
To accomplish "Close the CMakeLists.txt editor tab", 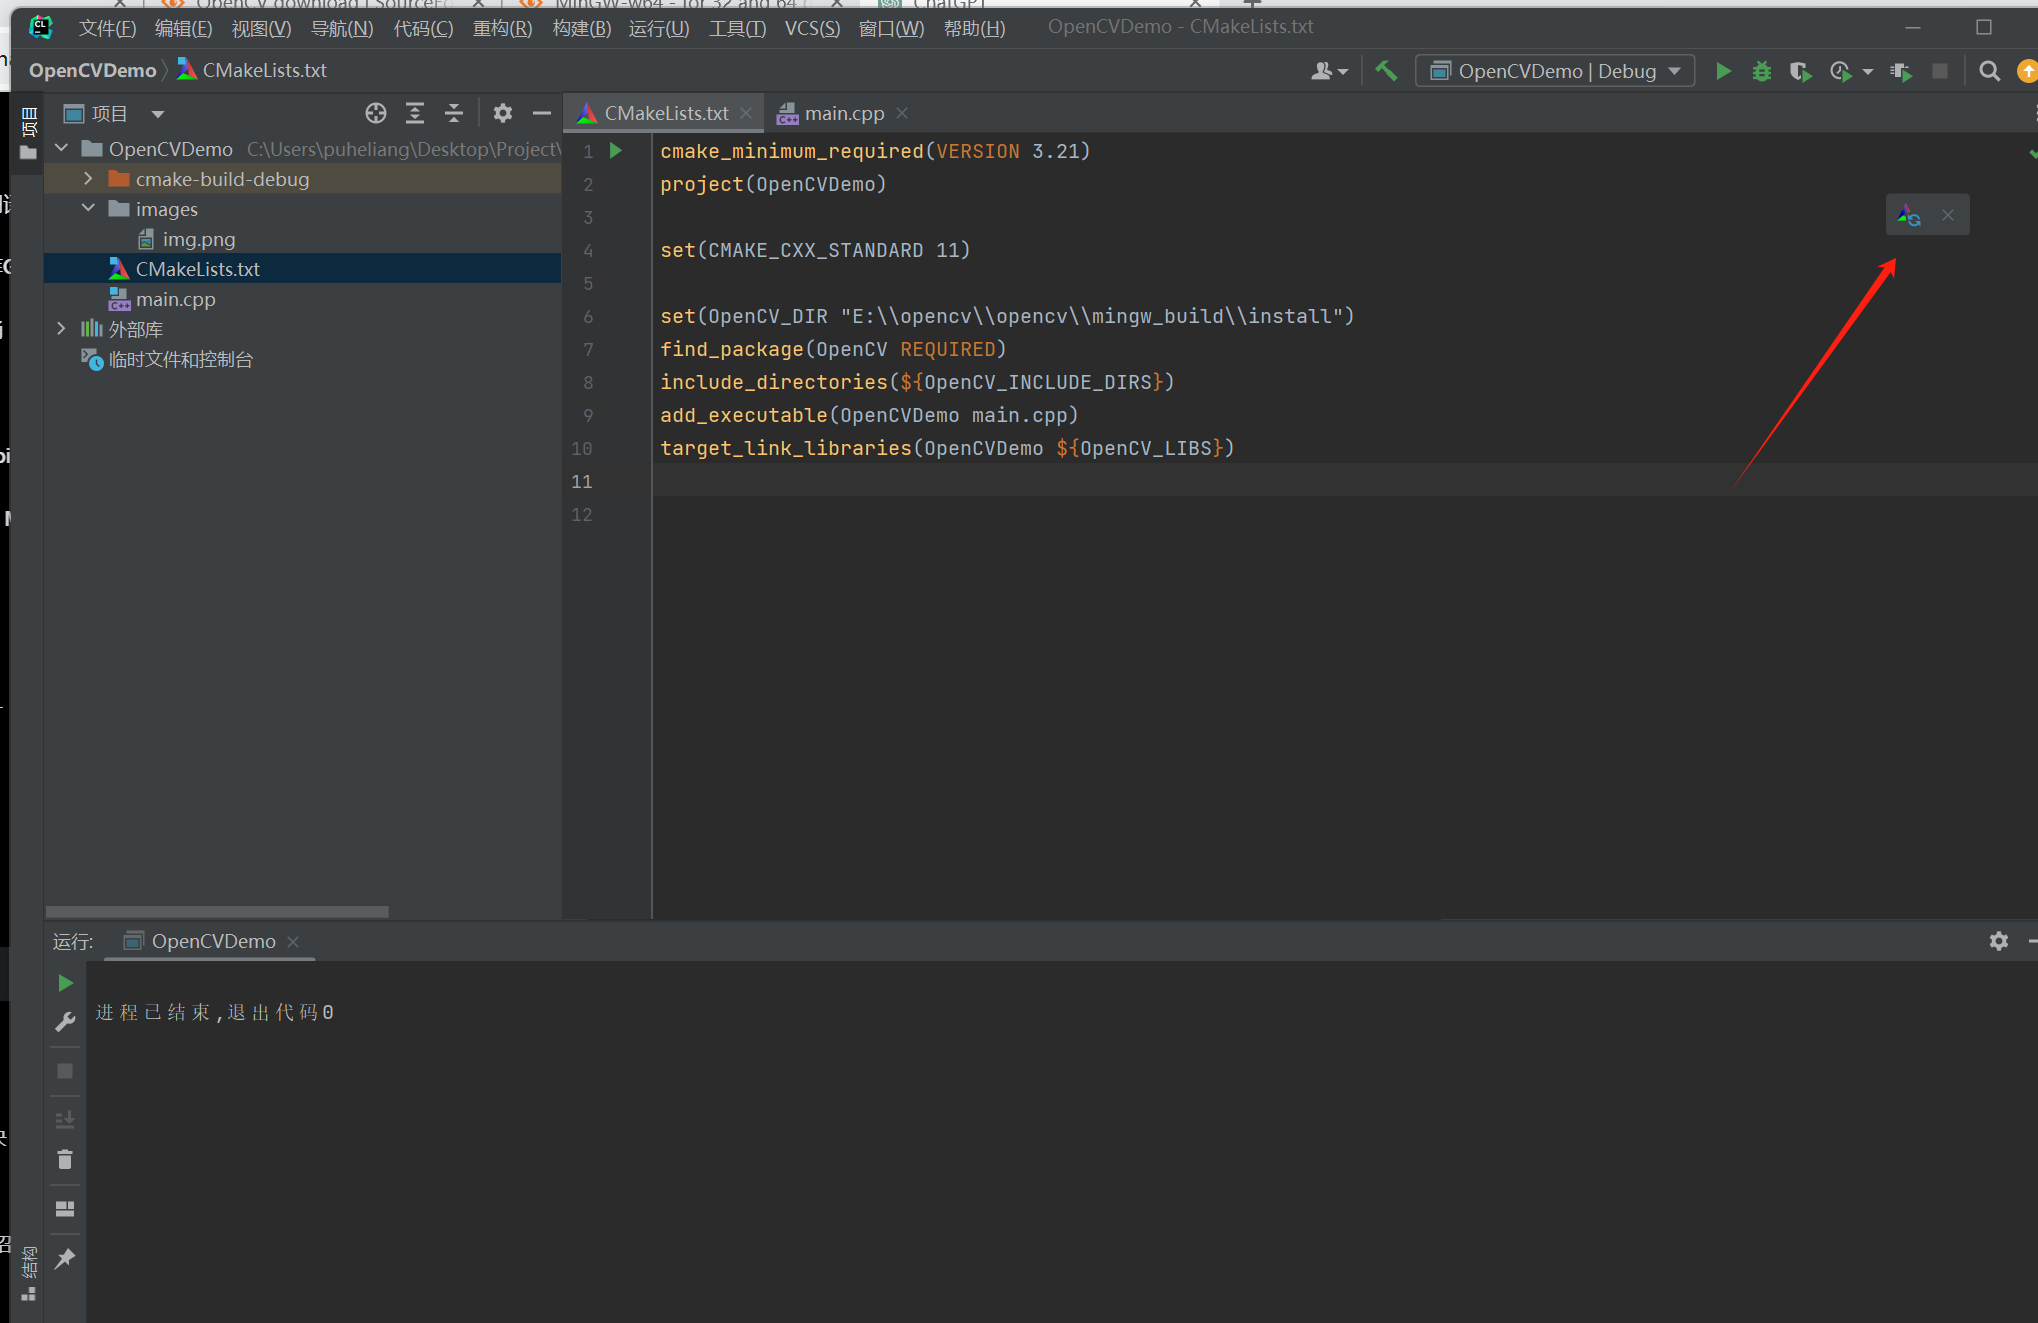I will [x=746, y=113].
